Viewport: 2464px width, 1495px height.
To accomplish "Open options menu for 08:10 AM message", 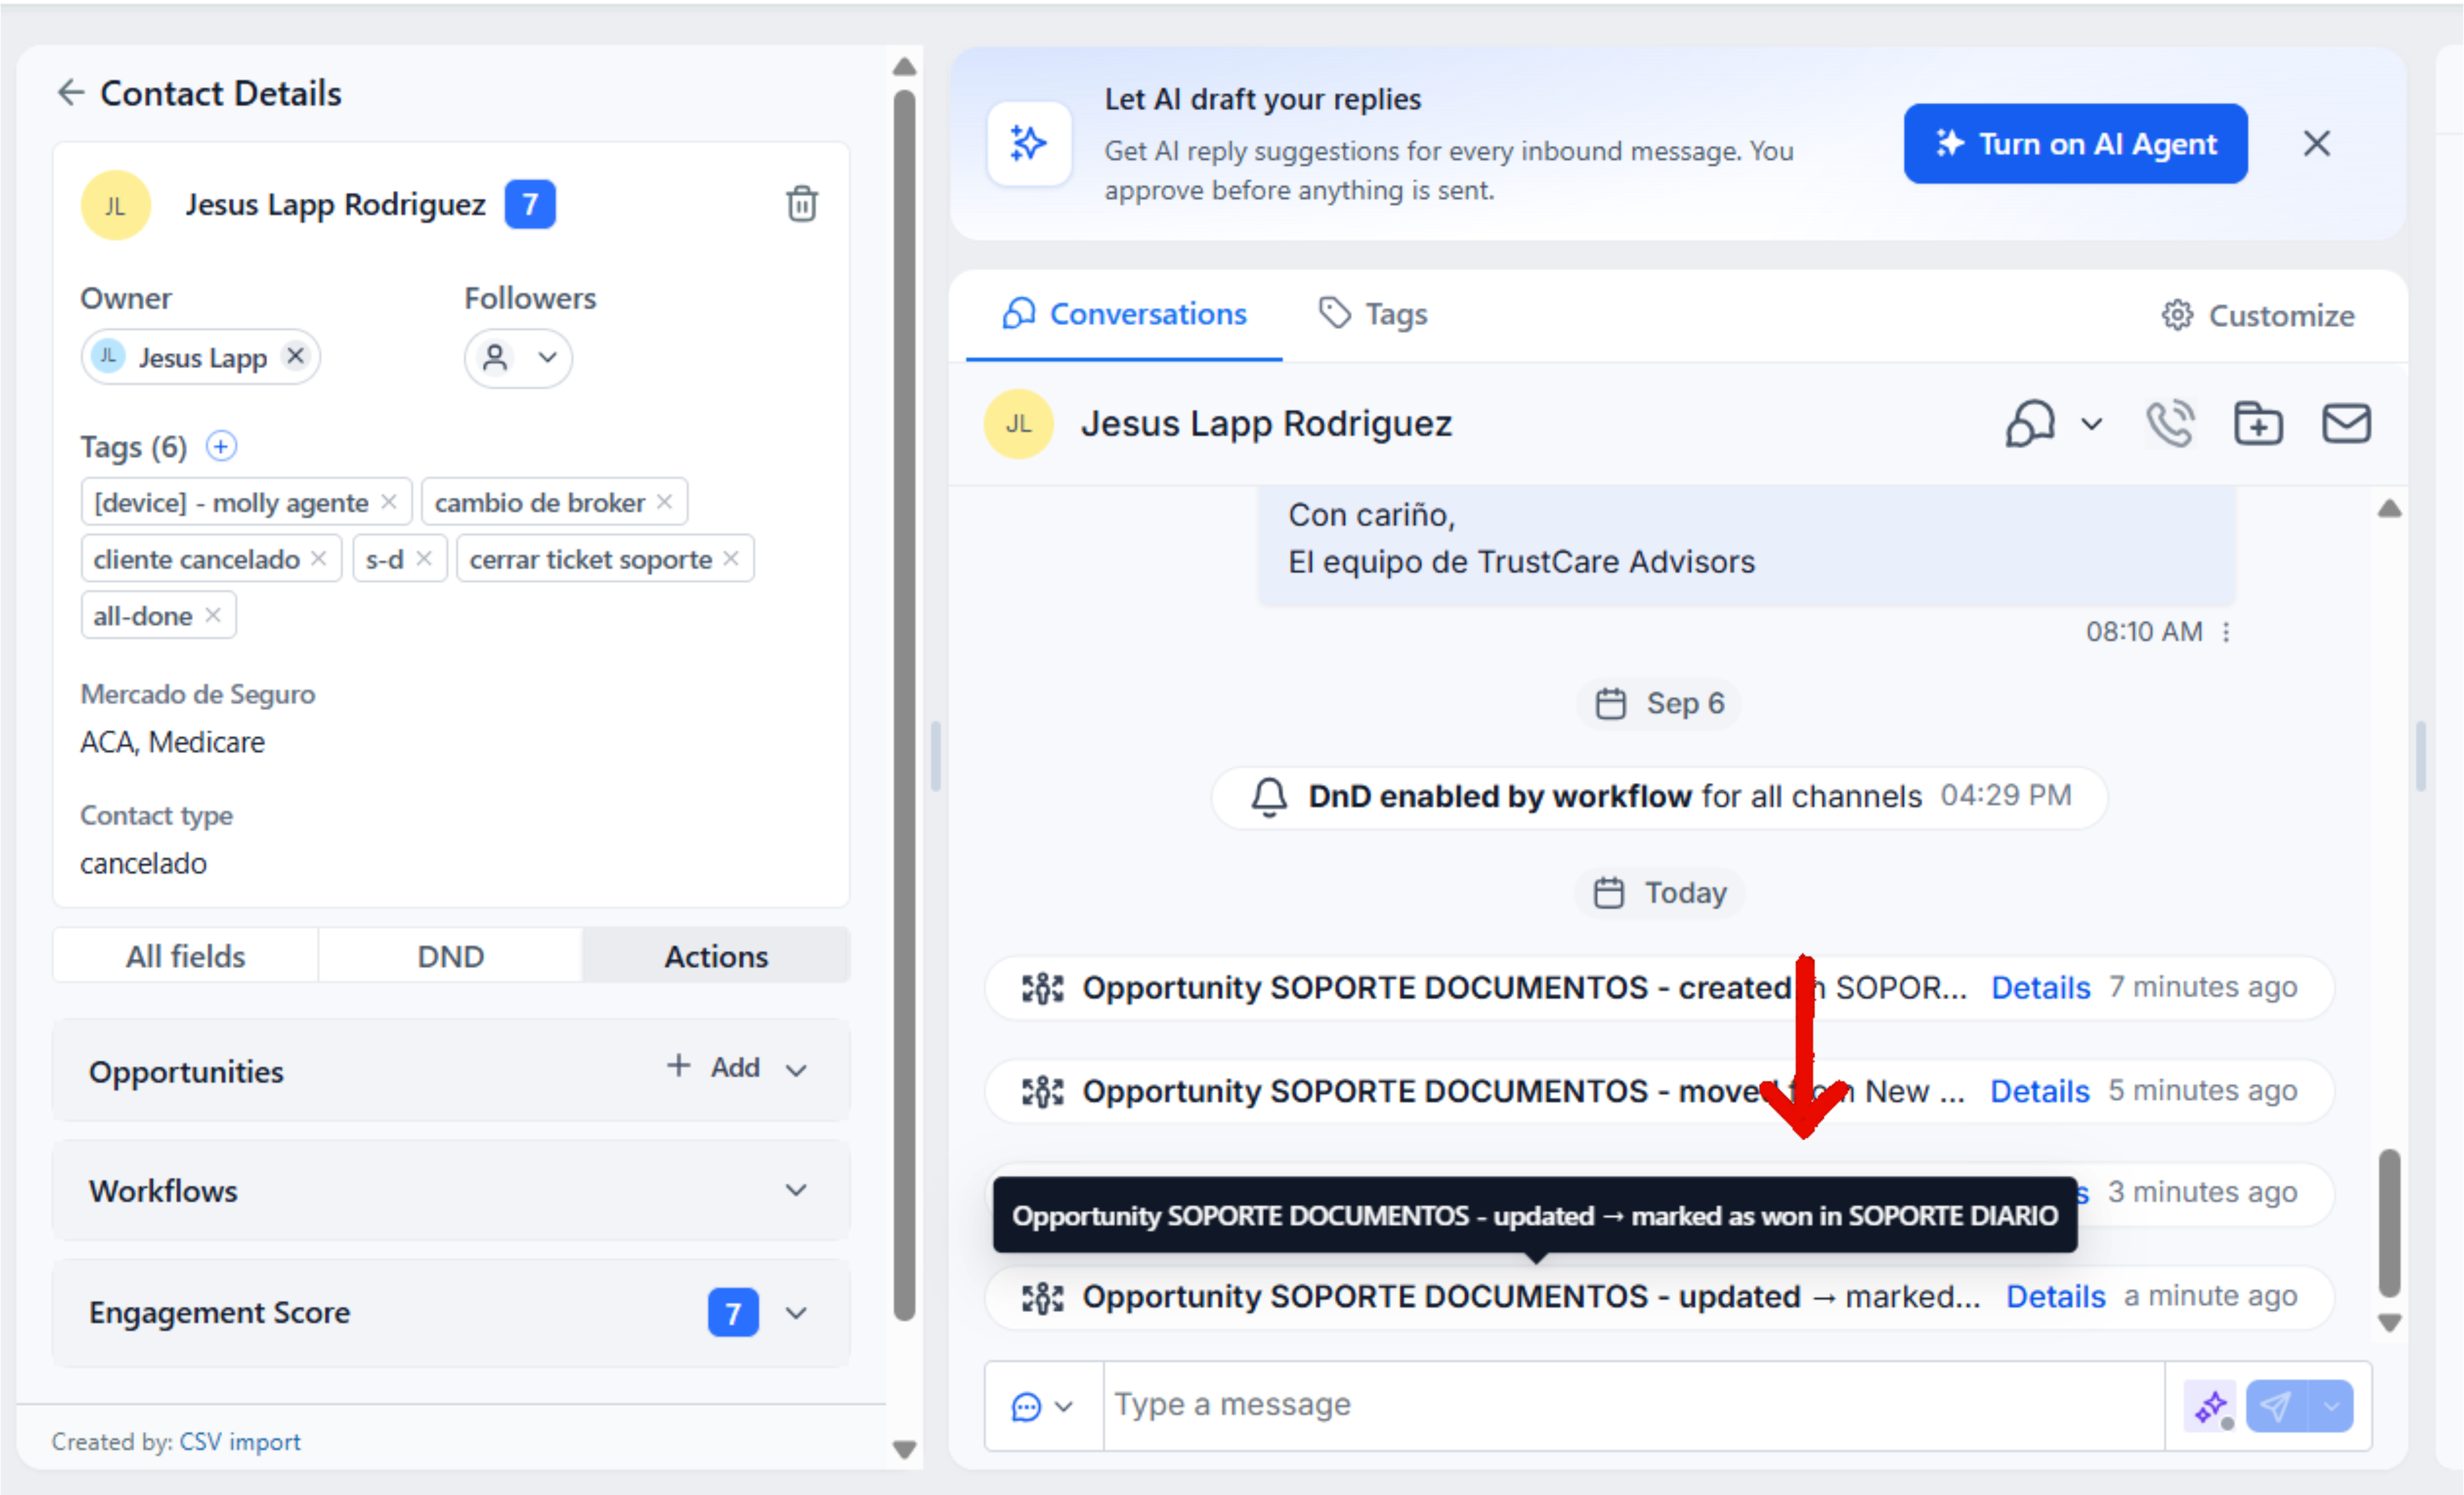I will (2226, 632).
